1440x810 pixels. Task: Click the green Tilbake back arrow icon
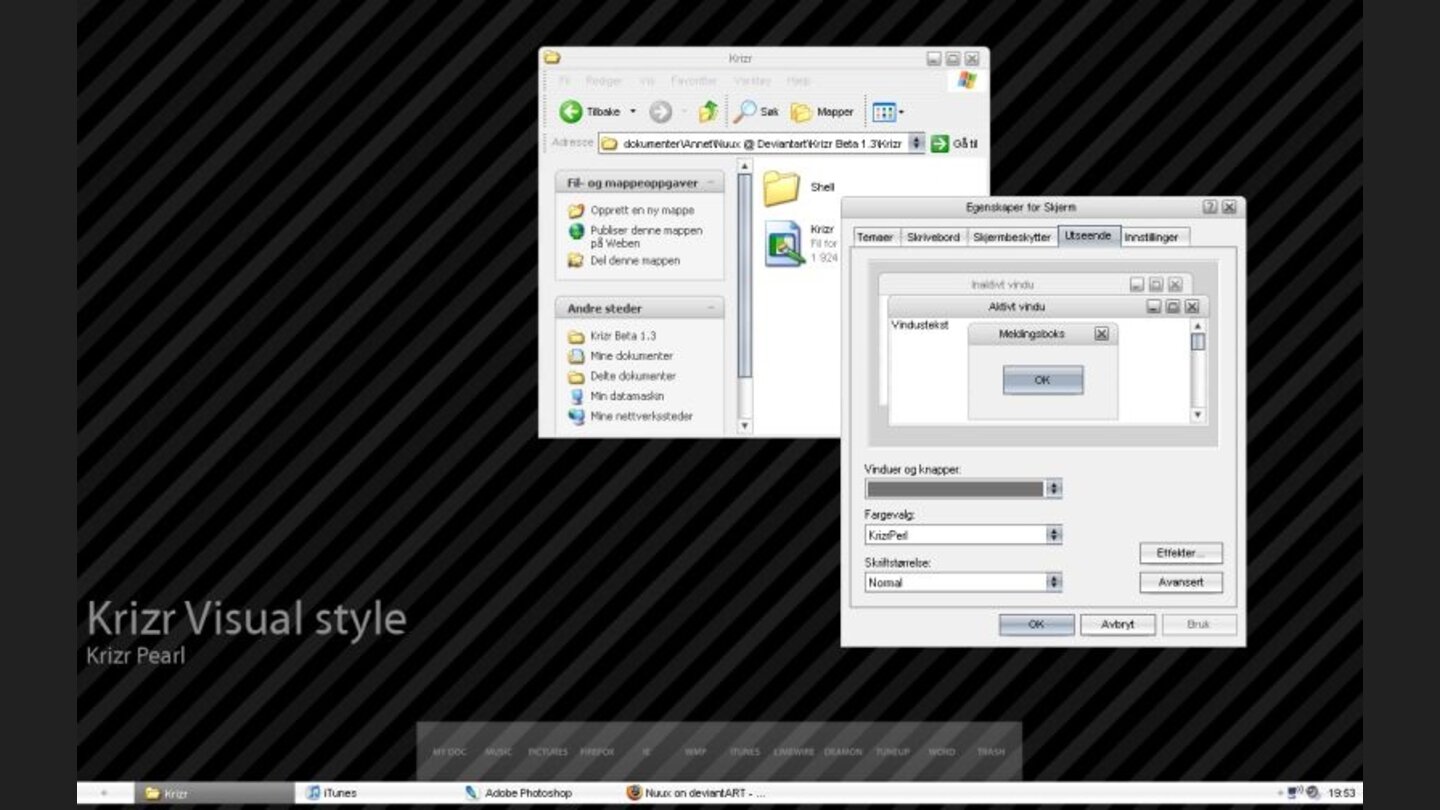point(571,112)
